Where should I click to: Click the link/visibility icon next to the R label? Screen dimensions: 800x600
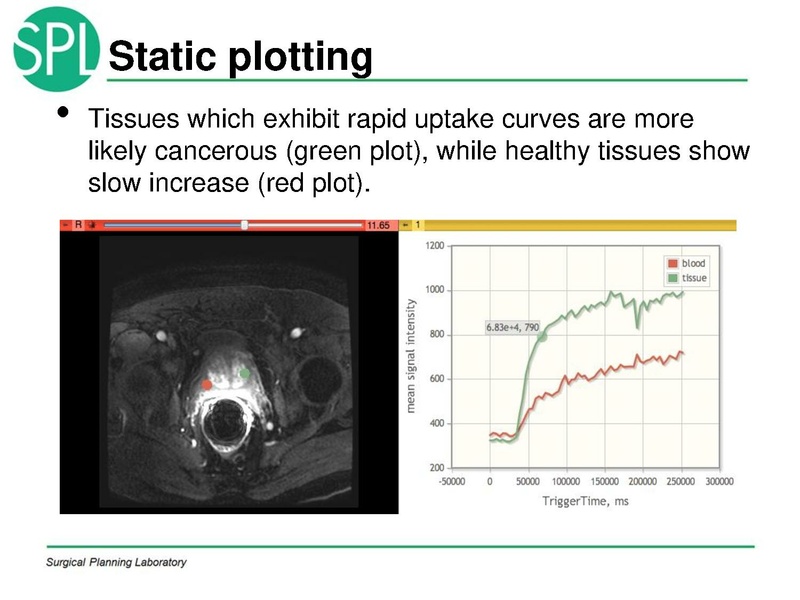91,225
